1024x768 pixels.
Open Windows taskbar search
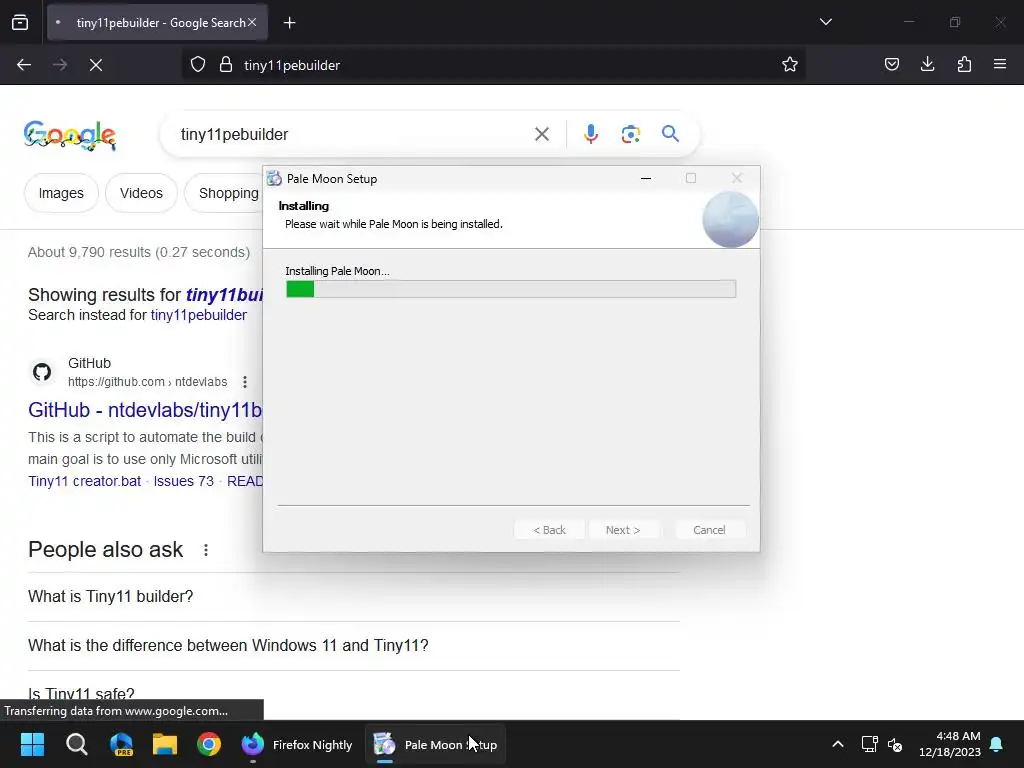click(x=76, y=744)
